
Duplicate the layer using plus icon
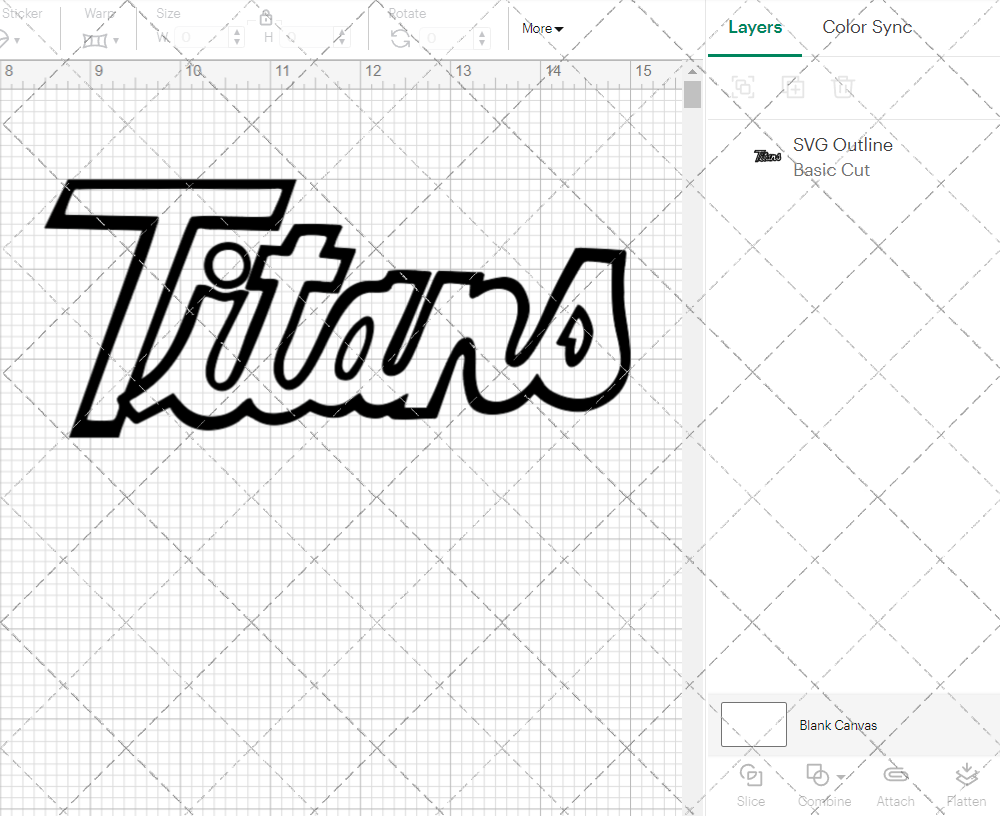[794, 87]
